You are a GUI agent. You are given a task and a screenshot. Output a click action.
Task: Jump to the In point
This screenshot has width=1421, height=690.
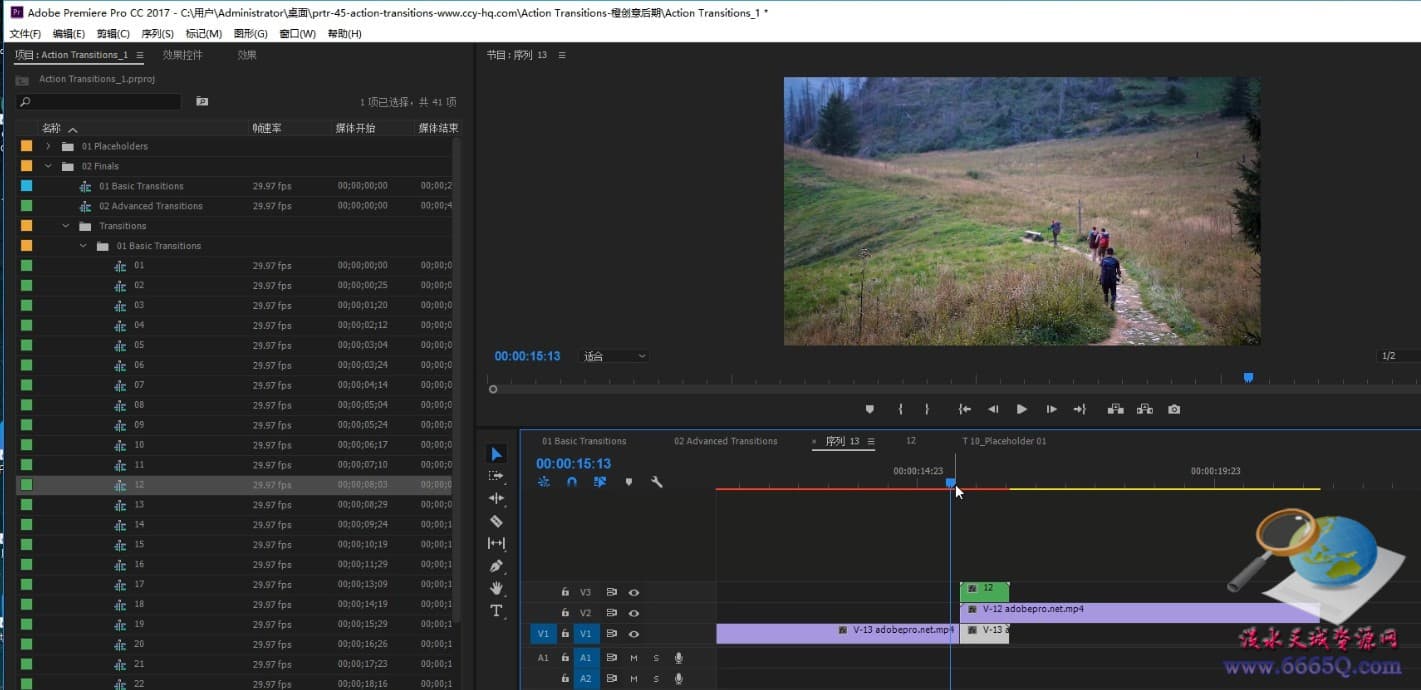tap(965, 409)
